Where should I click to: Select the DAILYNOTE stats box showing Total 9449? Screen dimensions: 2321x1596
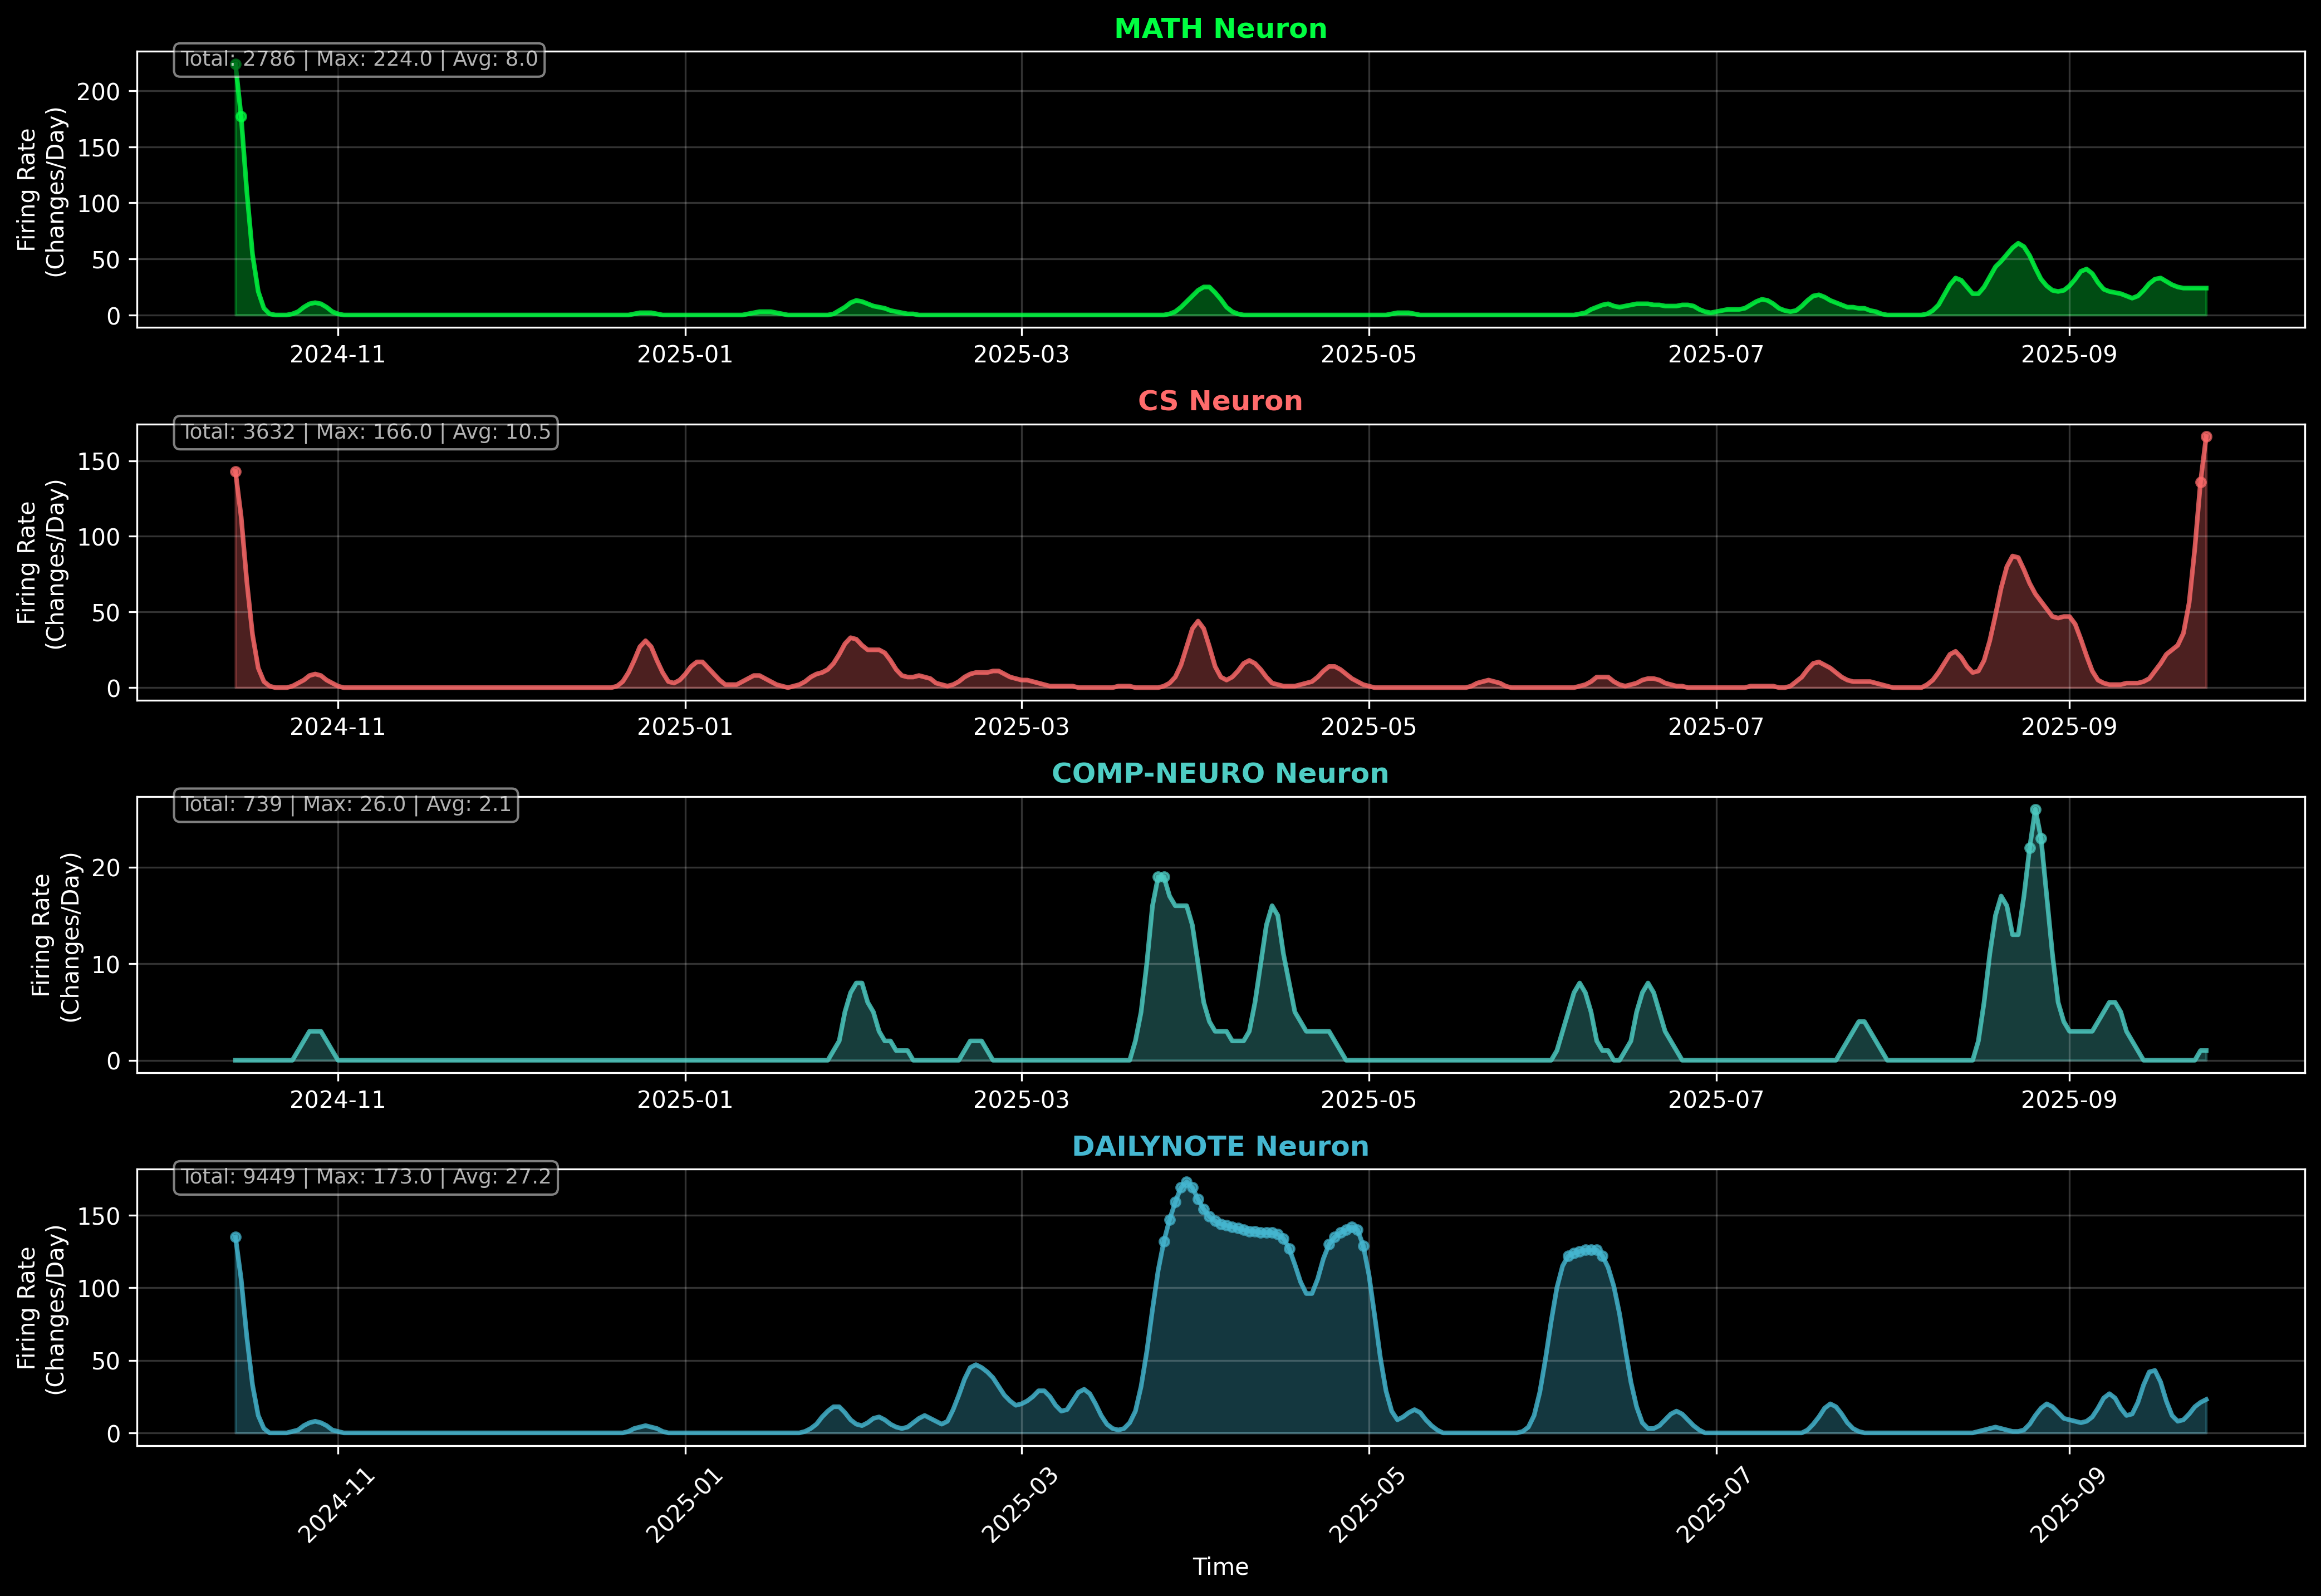click(365, 1177)
